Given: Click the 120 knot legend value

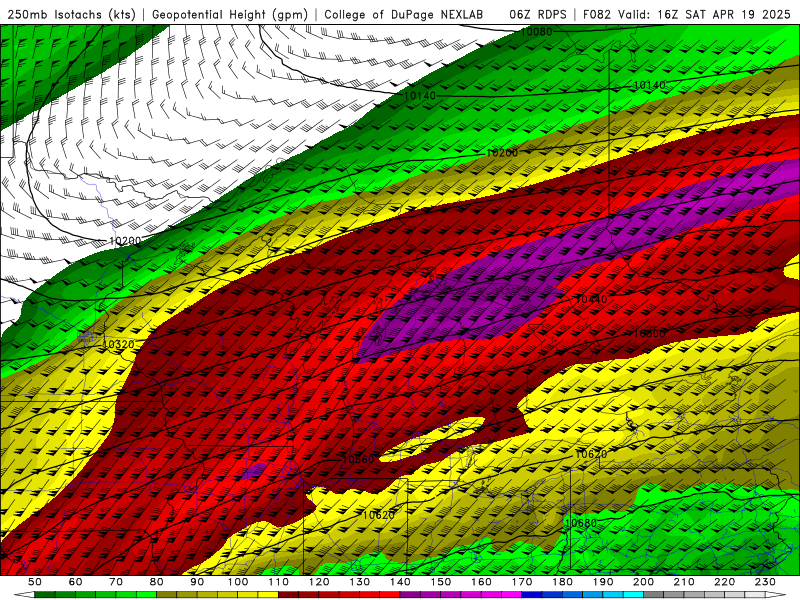Looking at the screenshot, I should pos(319,582).
